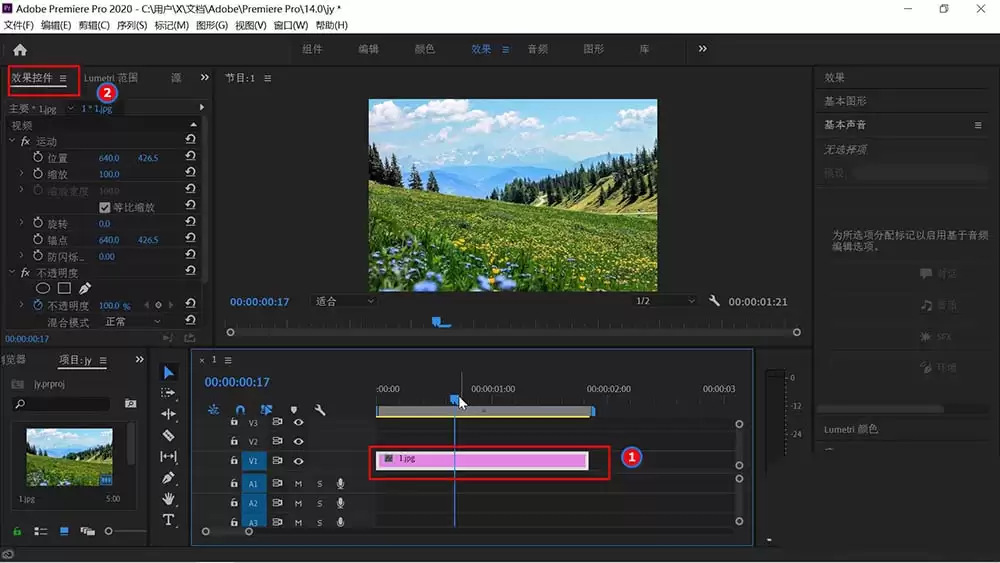Open the 适合 zoom level dropdown
Screen dimensions: 1000x563
[344, 301]
